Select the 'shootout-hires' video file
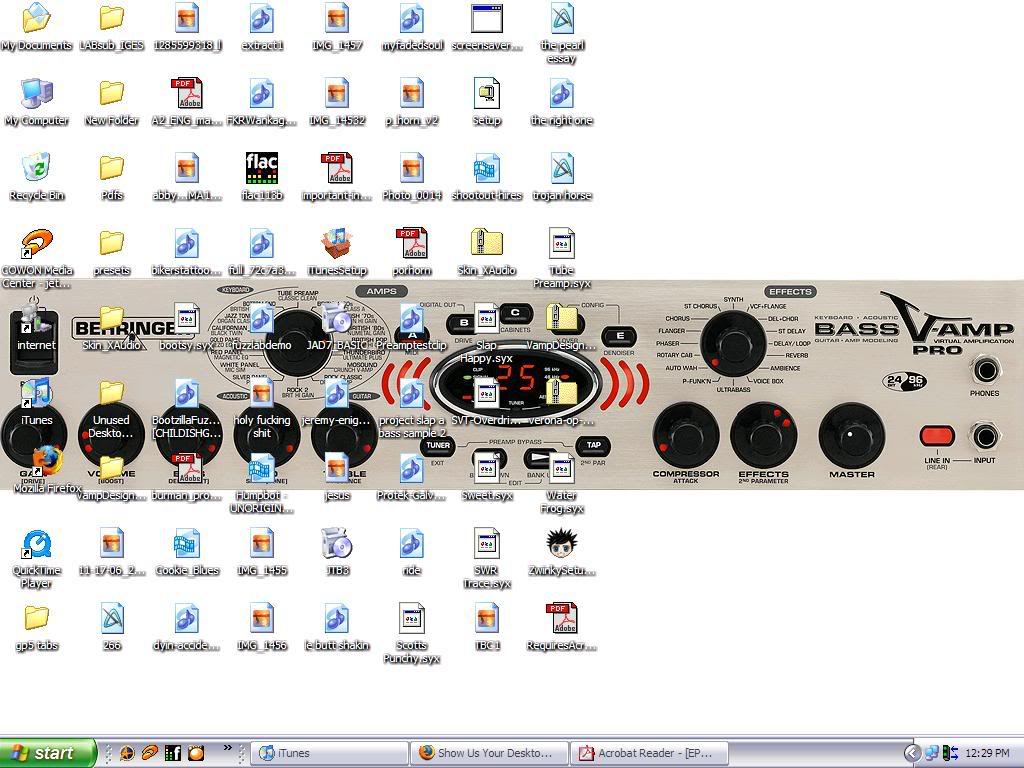 (x=487, y=168)
